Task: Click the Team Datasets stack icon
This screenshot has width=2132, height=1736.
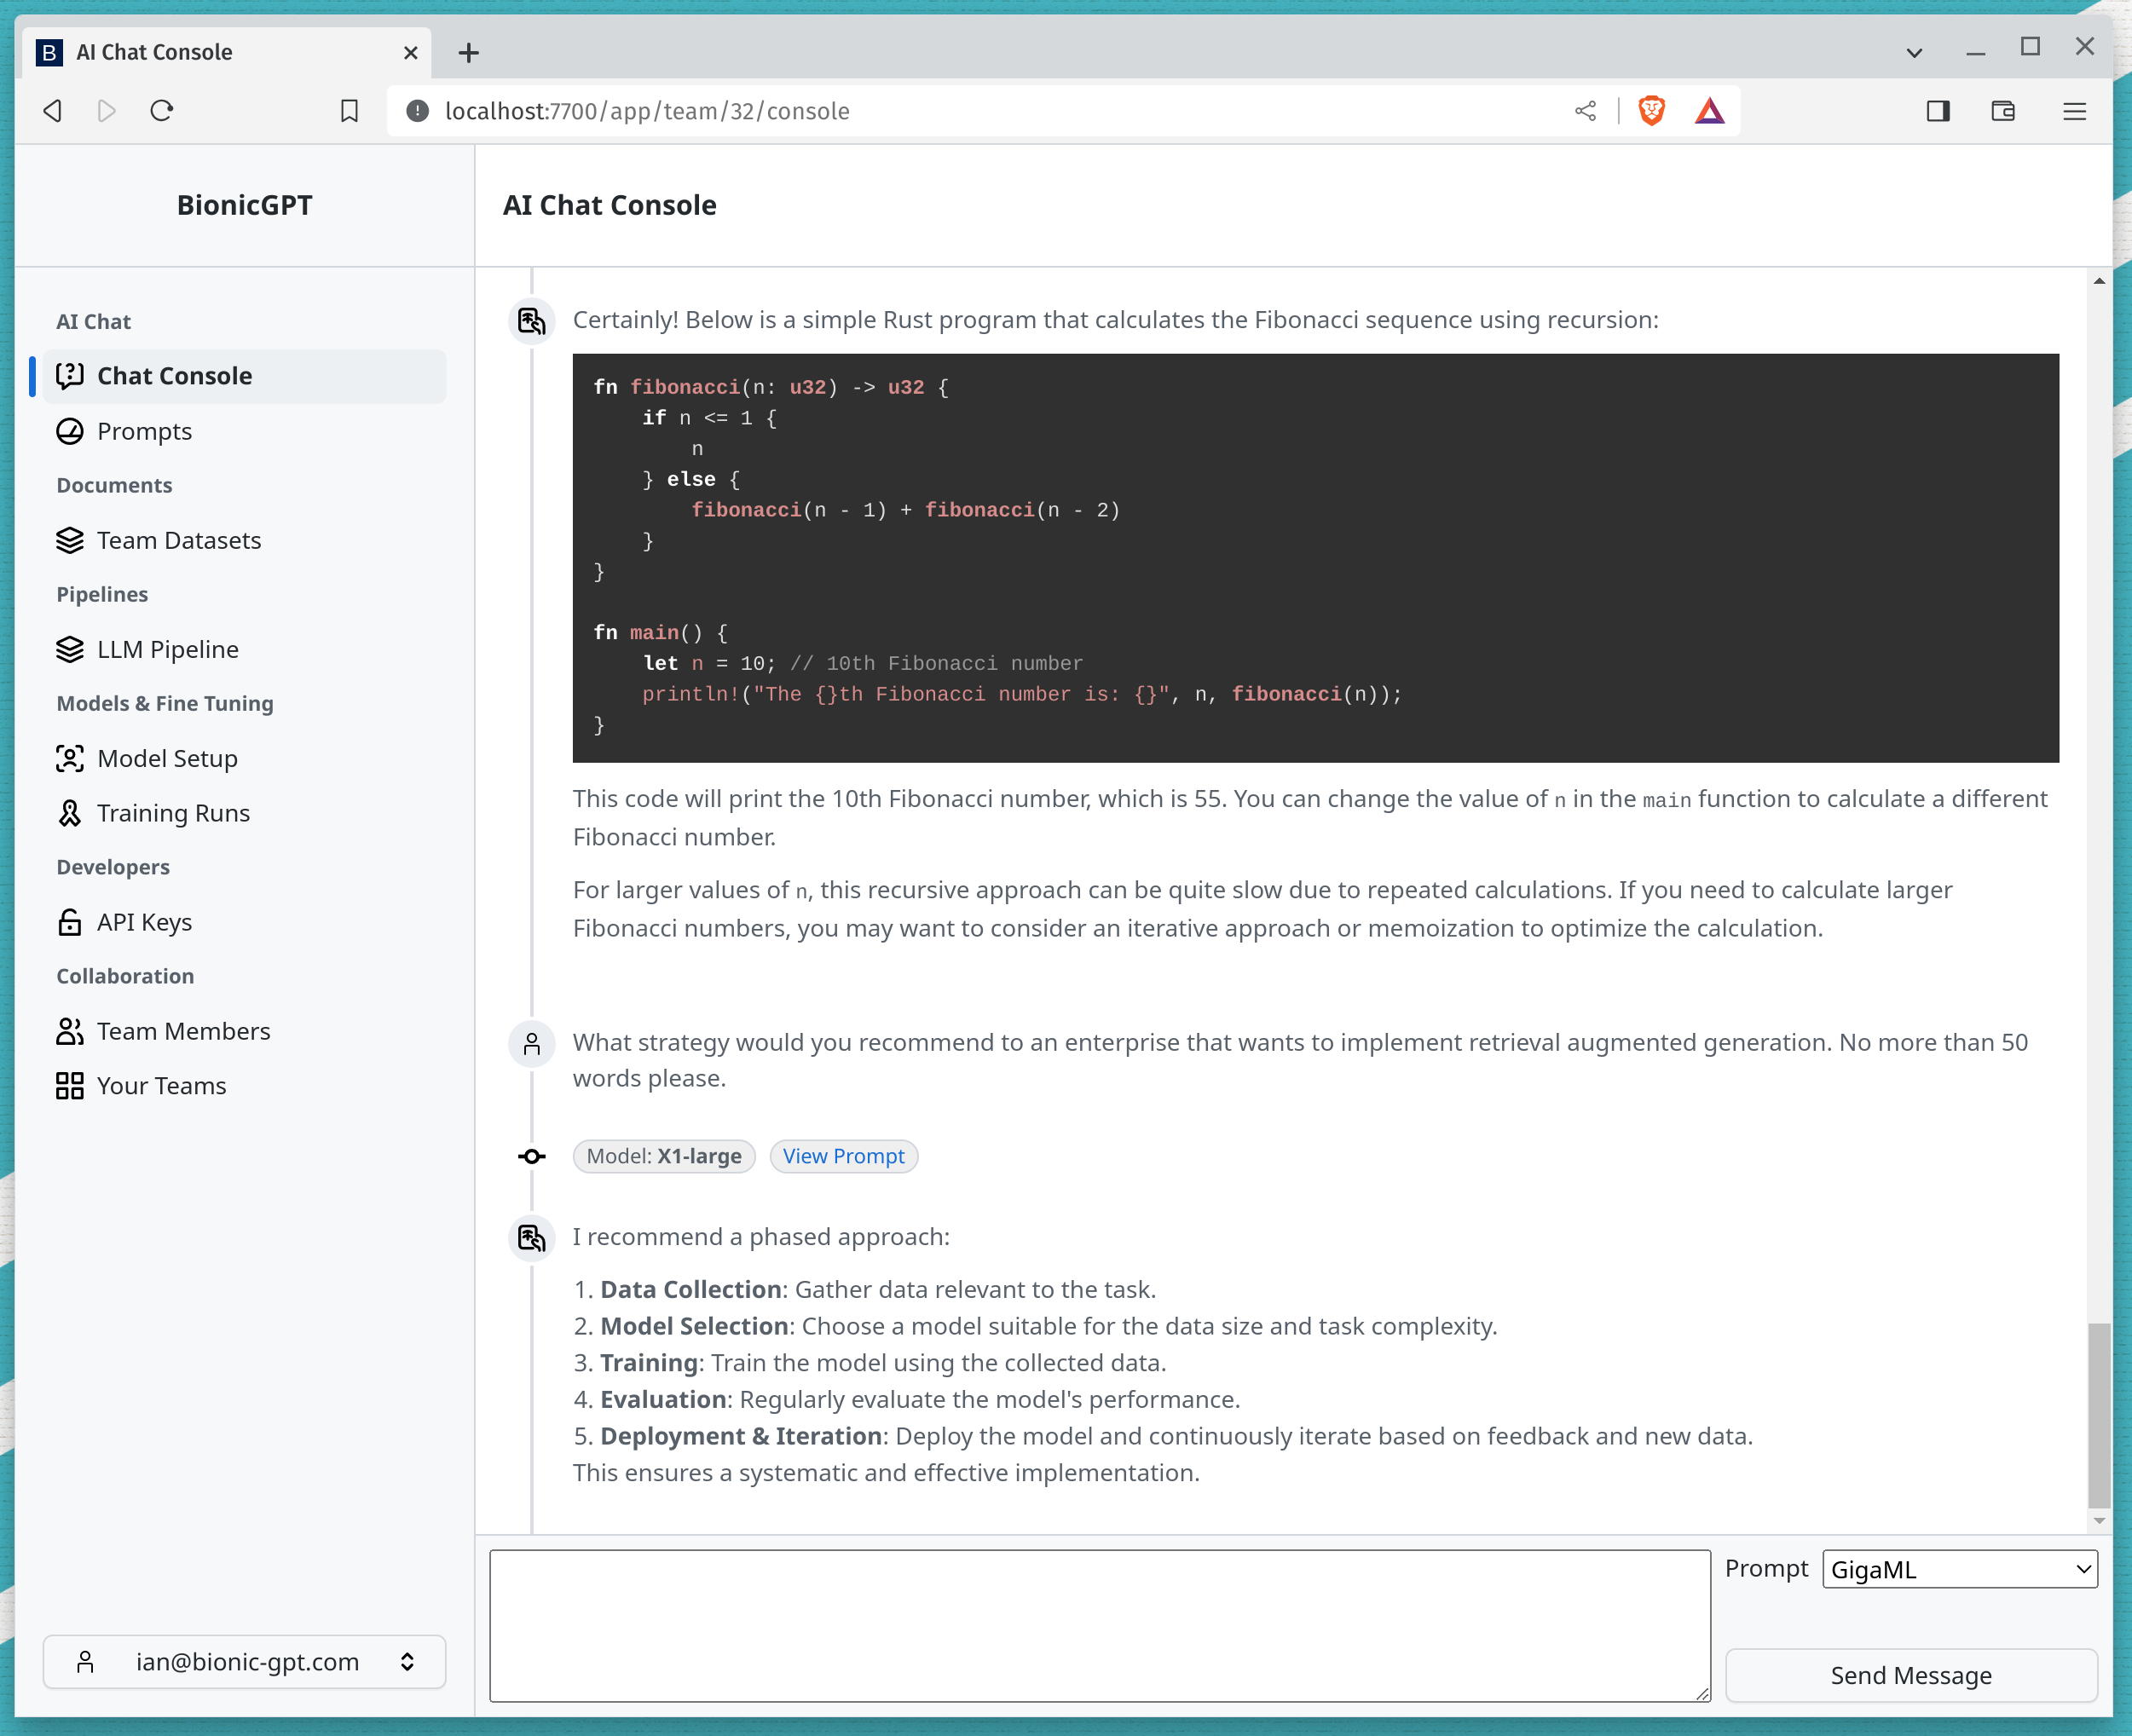Action: pyautogui.click(x=70, y=540)
